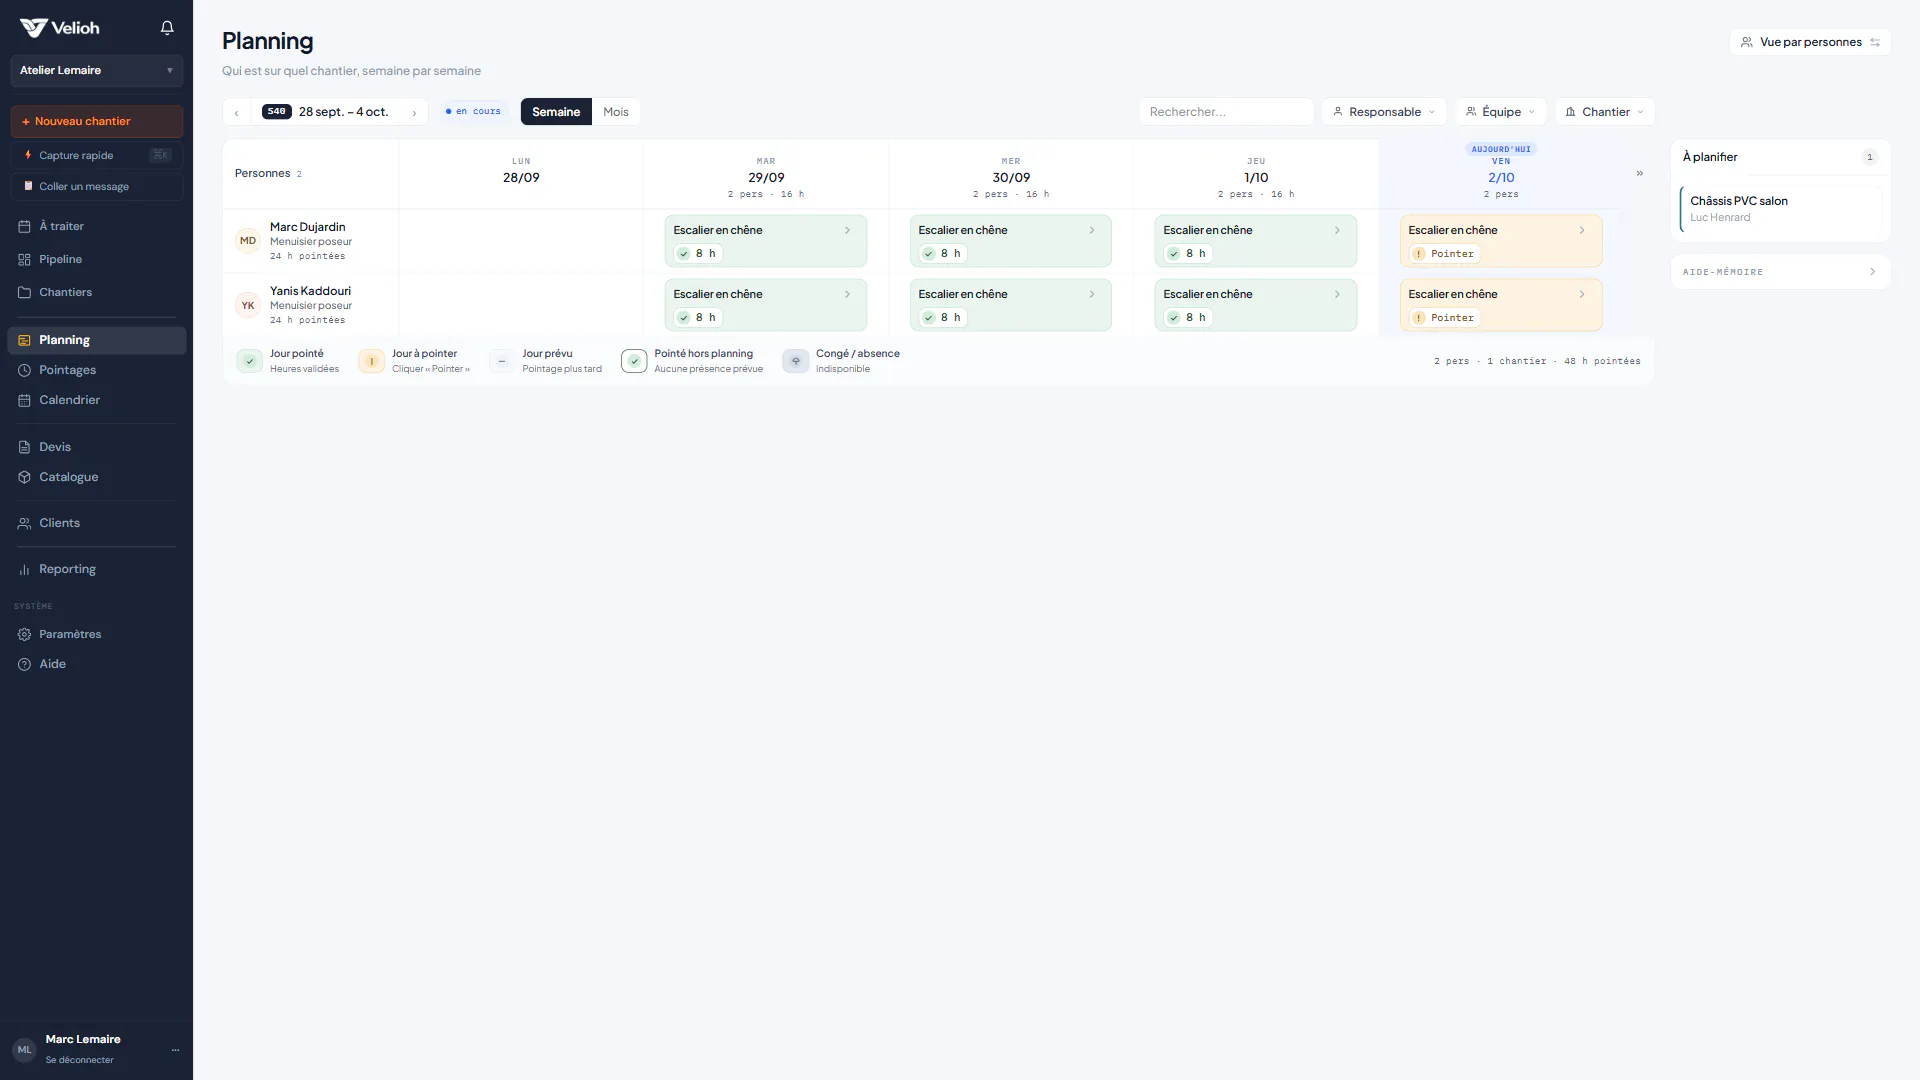Open the Responsable filter dropdown
Image resolution: width=1920 pixels, height=1080 pixels.
coord(1384,112)
